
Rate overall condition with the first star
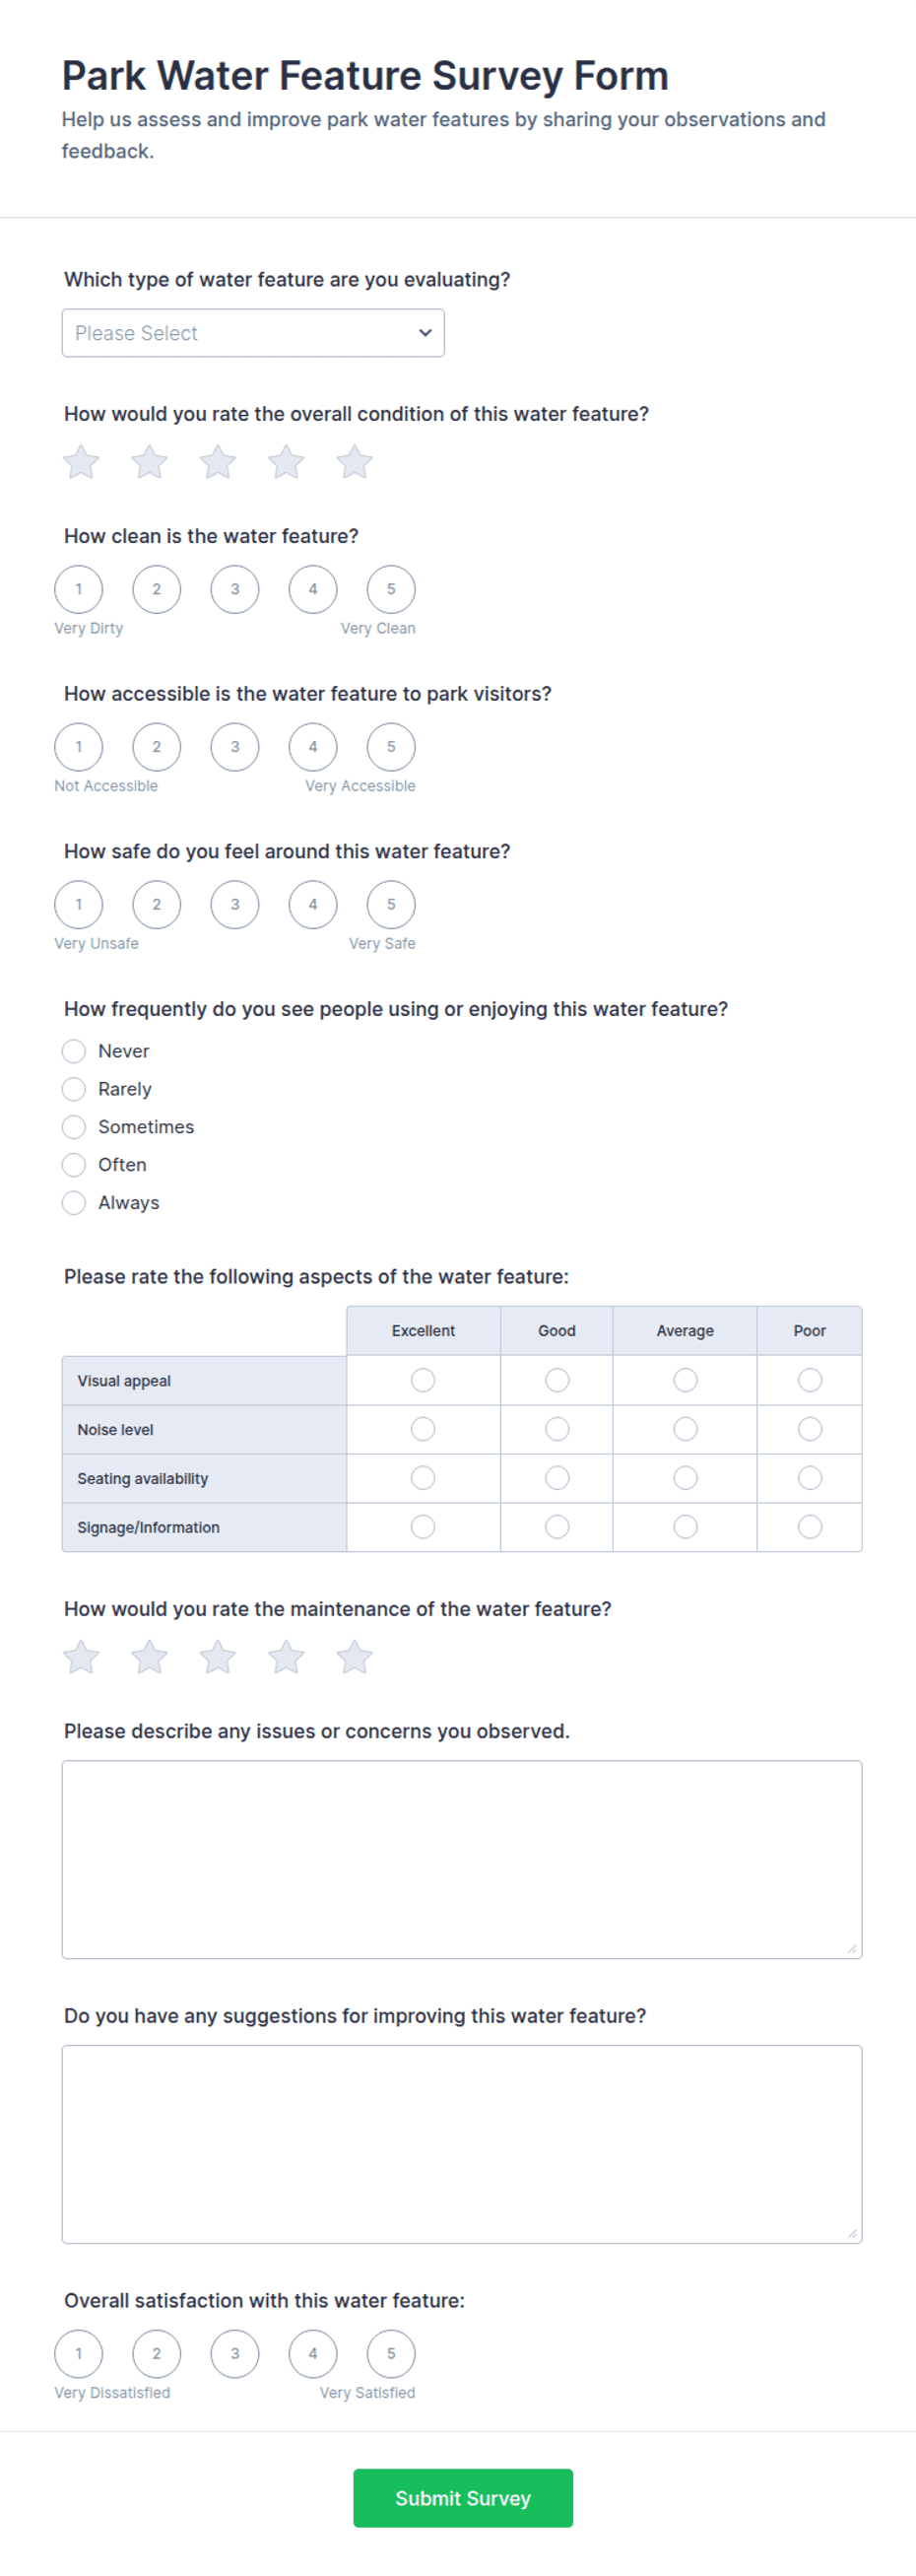(x=81, y=462)
